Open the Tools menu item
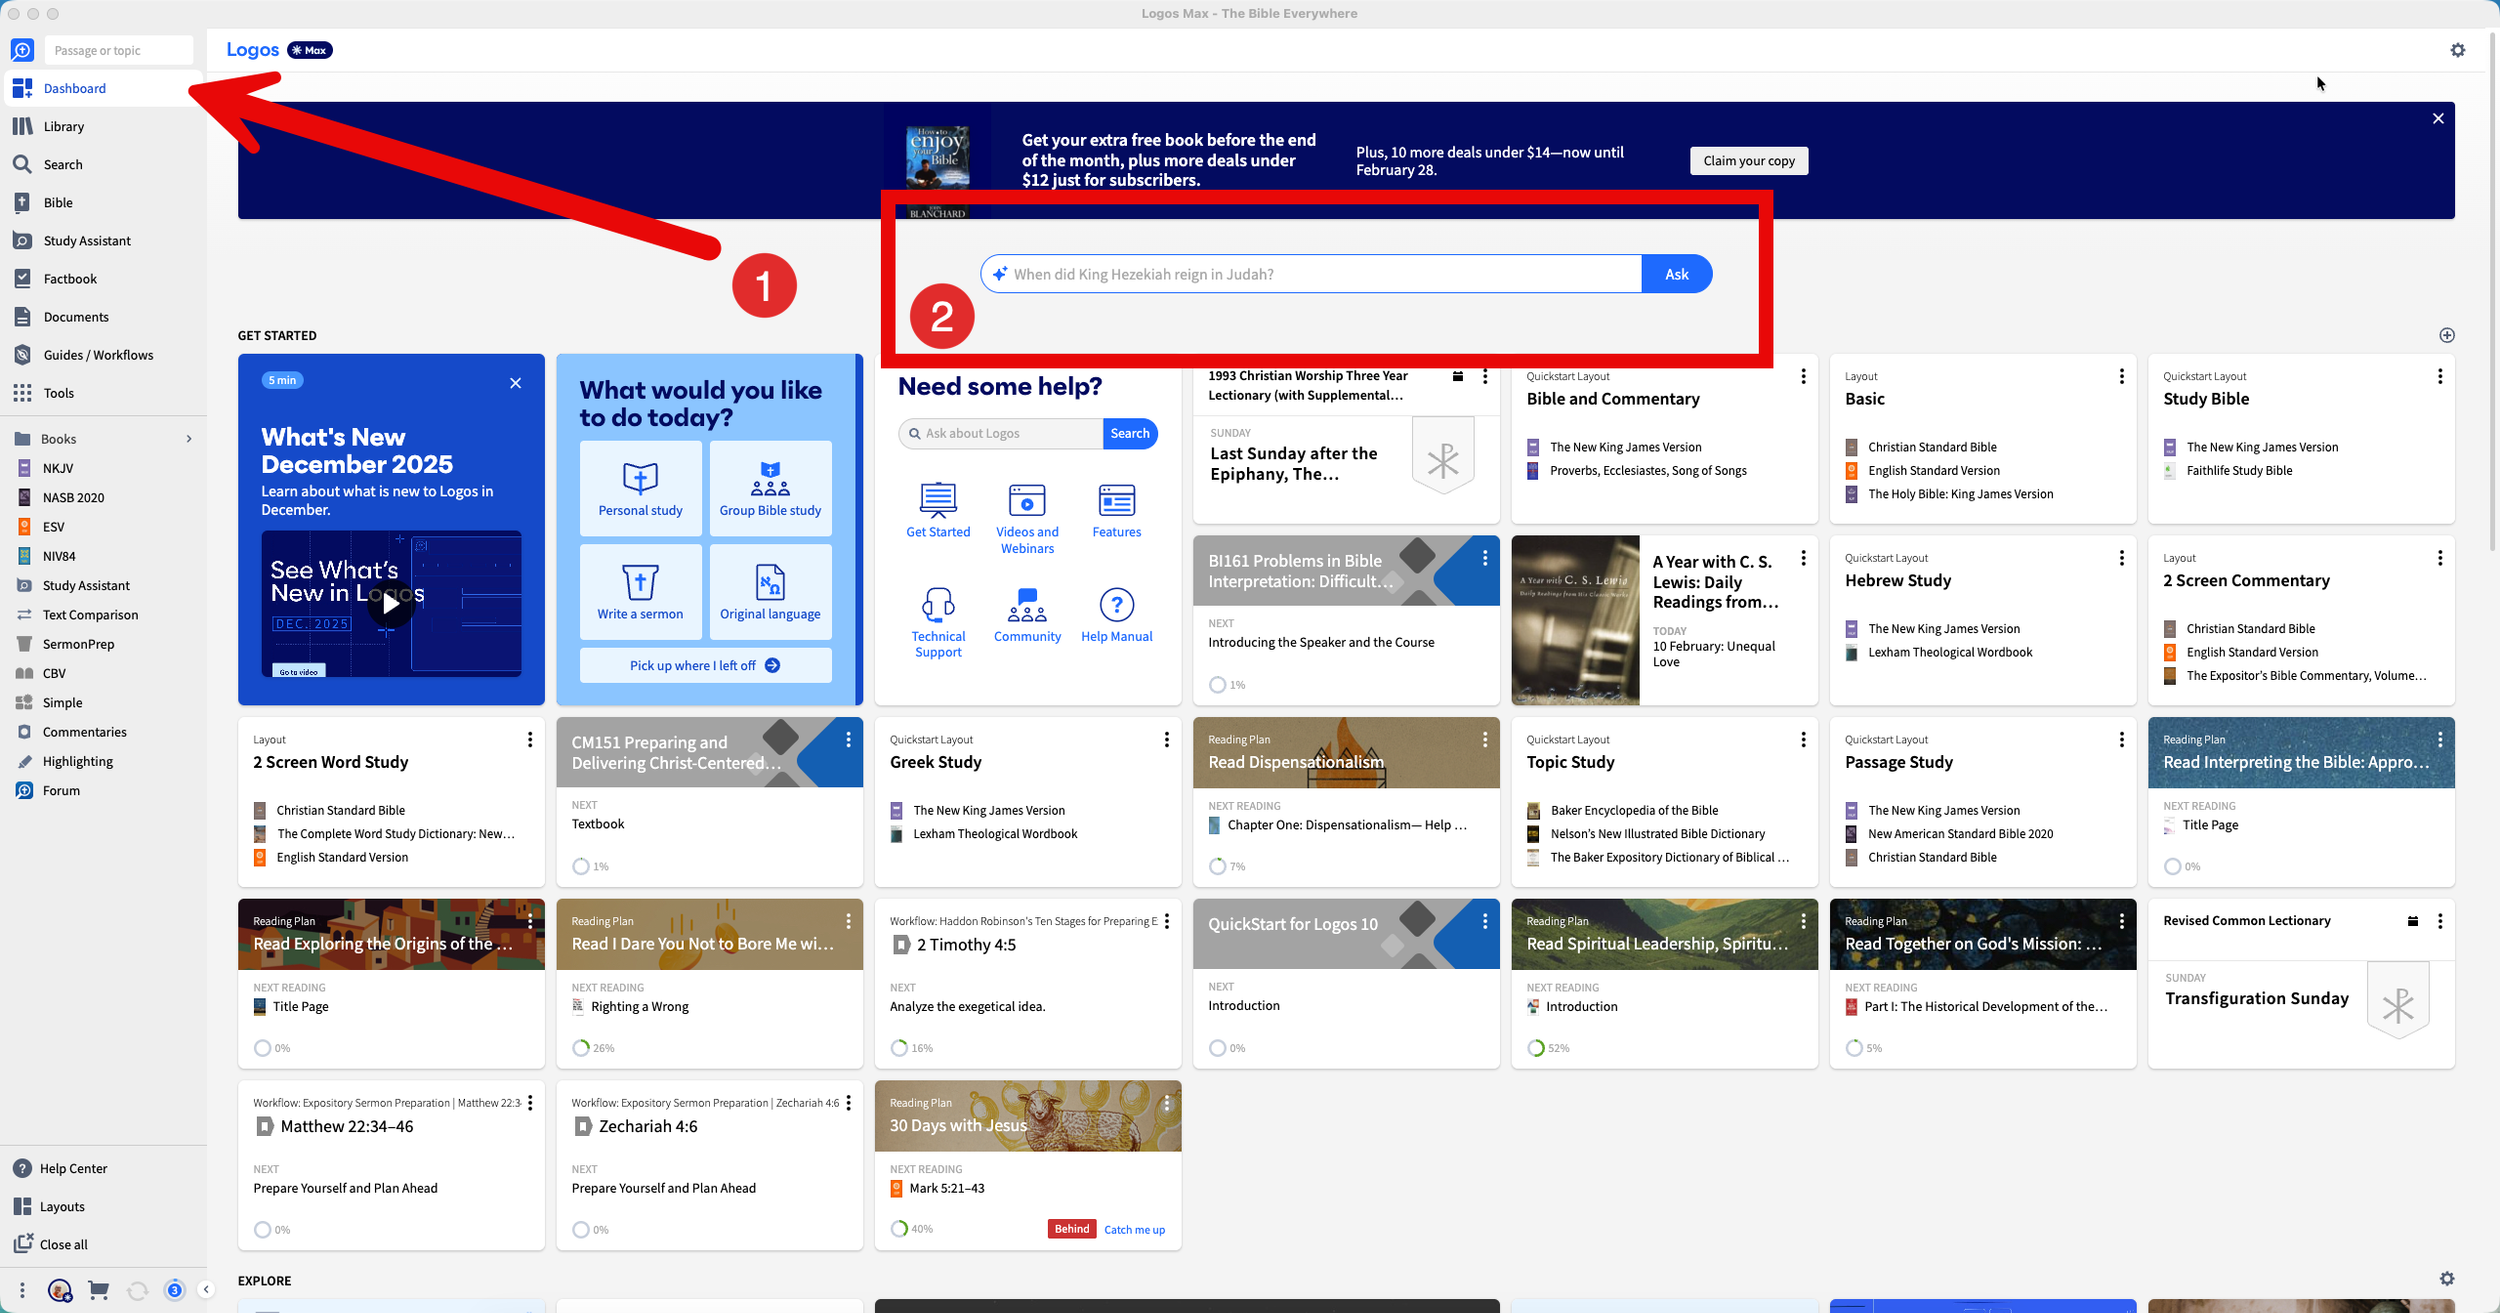Viewport: 2500px width, 1313px height. (58, 393)
